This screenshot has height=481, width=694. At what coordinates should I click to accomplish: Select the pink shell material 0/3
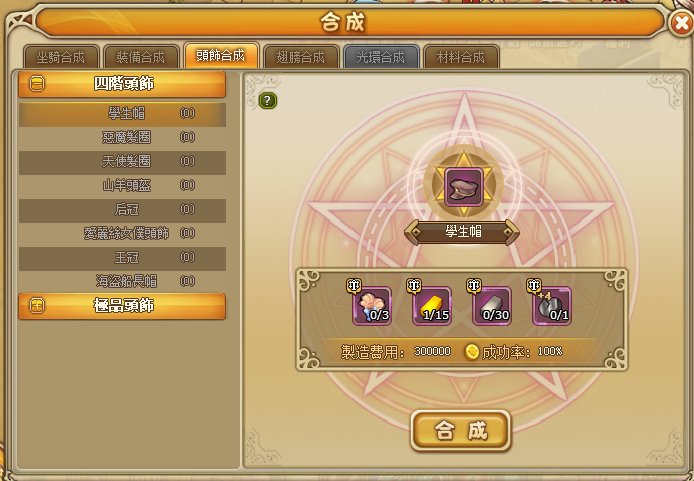pyautogui.click(x=372, y=306)
